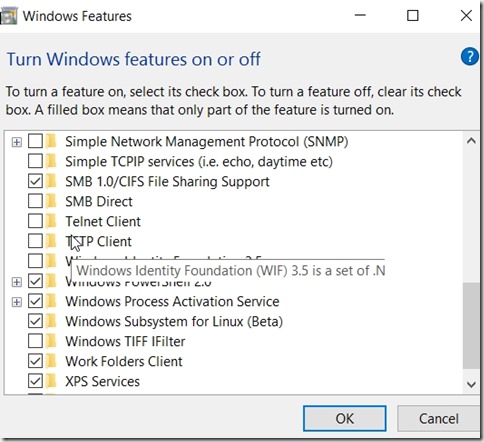This screenshot has width=484, height=442.
Task: Select Simple Network Management Protocol (SNMP) label
Action: [x=207, y=141]
